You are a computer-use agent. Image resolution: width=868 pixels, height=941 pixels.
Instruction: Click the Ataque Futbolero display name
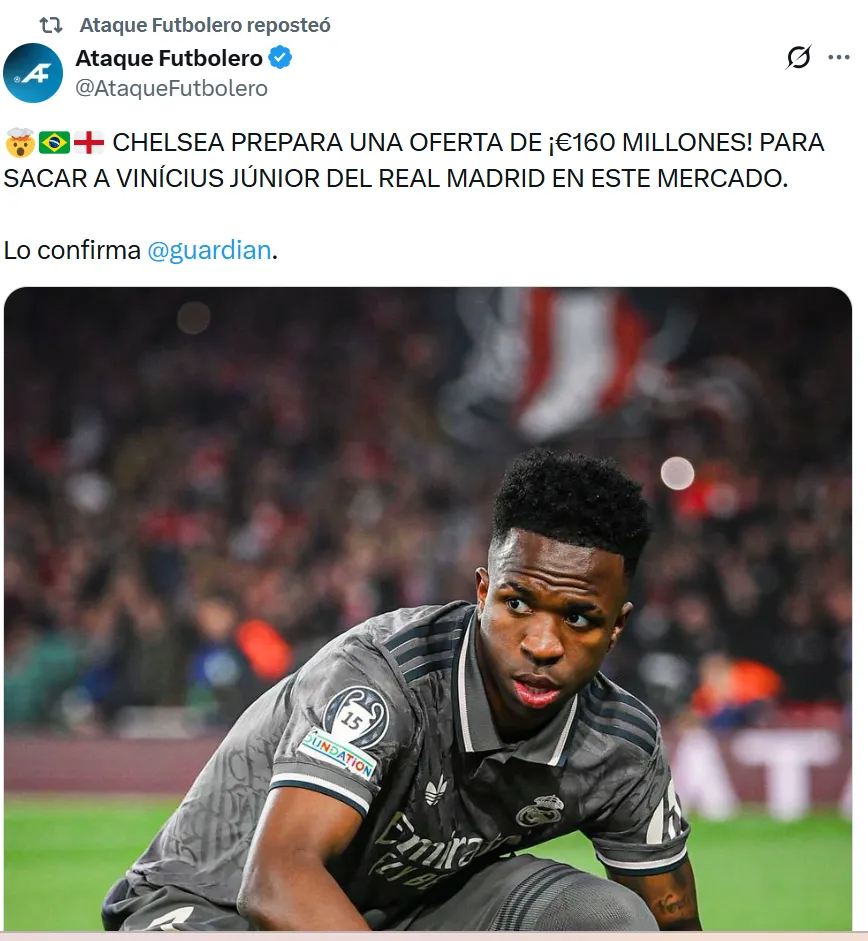point(169,58)
